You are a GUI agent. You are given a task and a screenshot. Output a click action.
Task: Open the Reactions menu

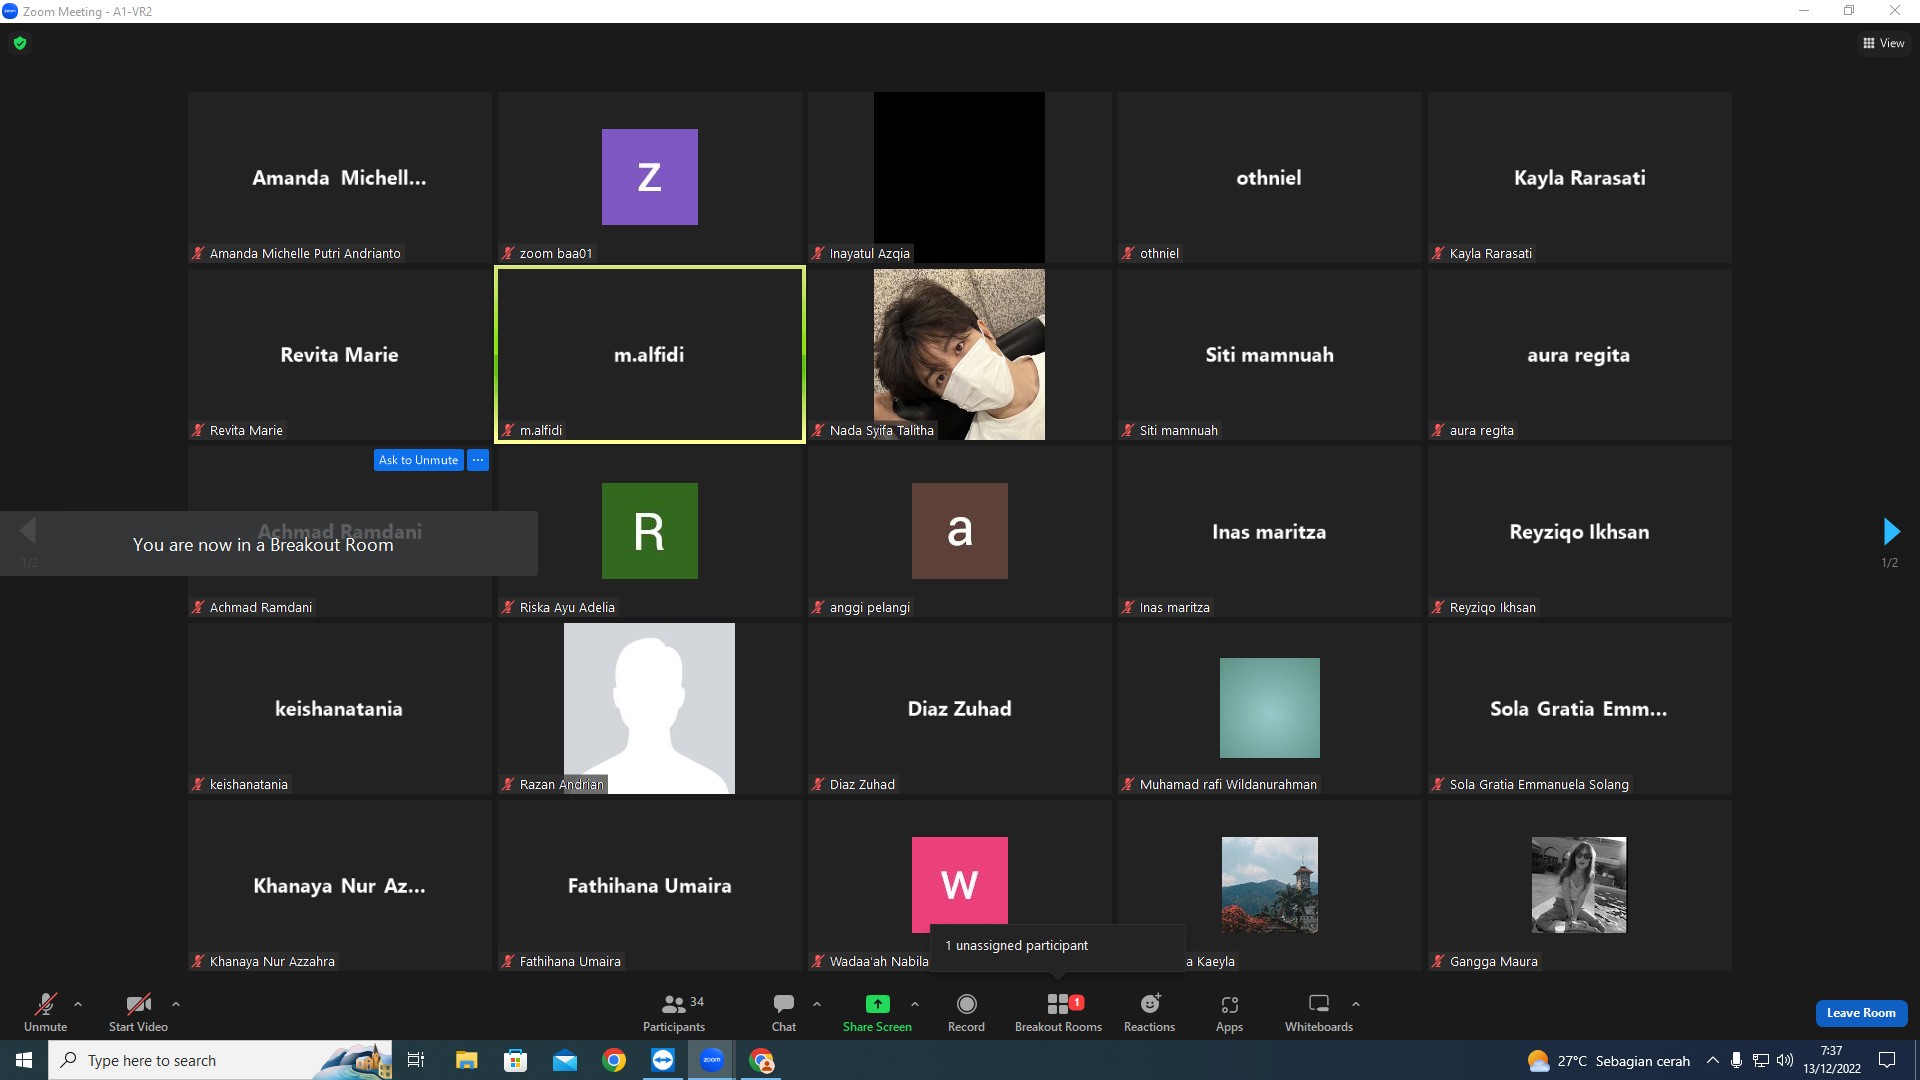[x=1150, y=1012]
